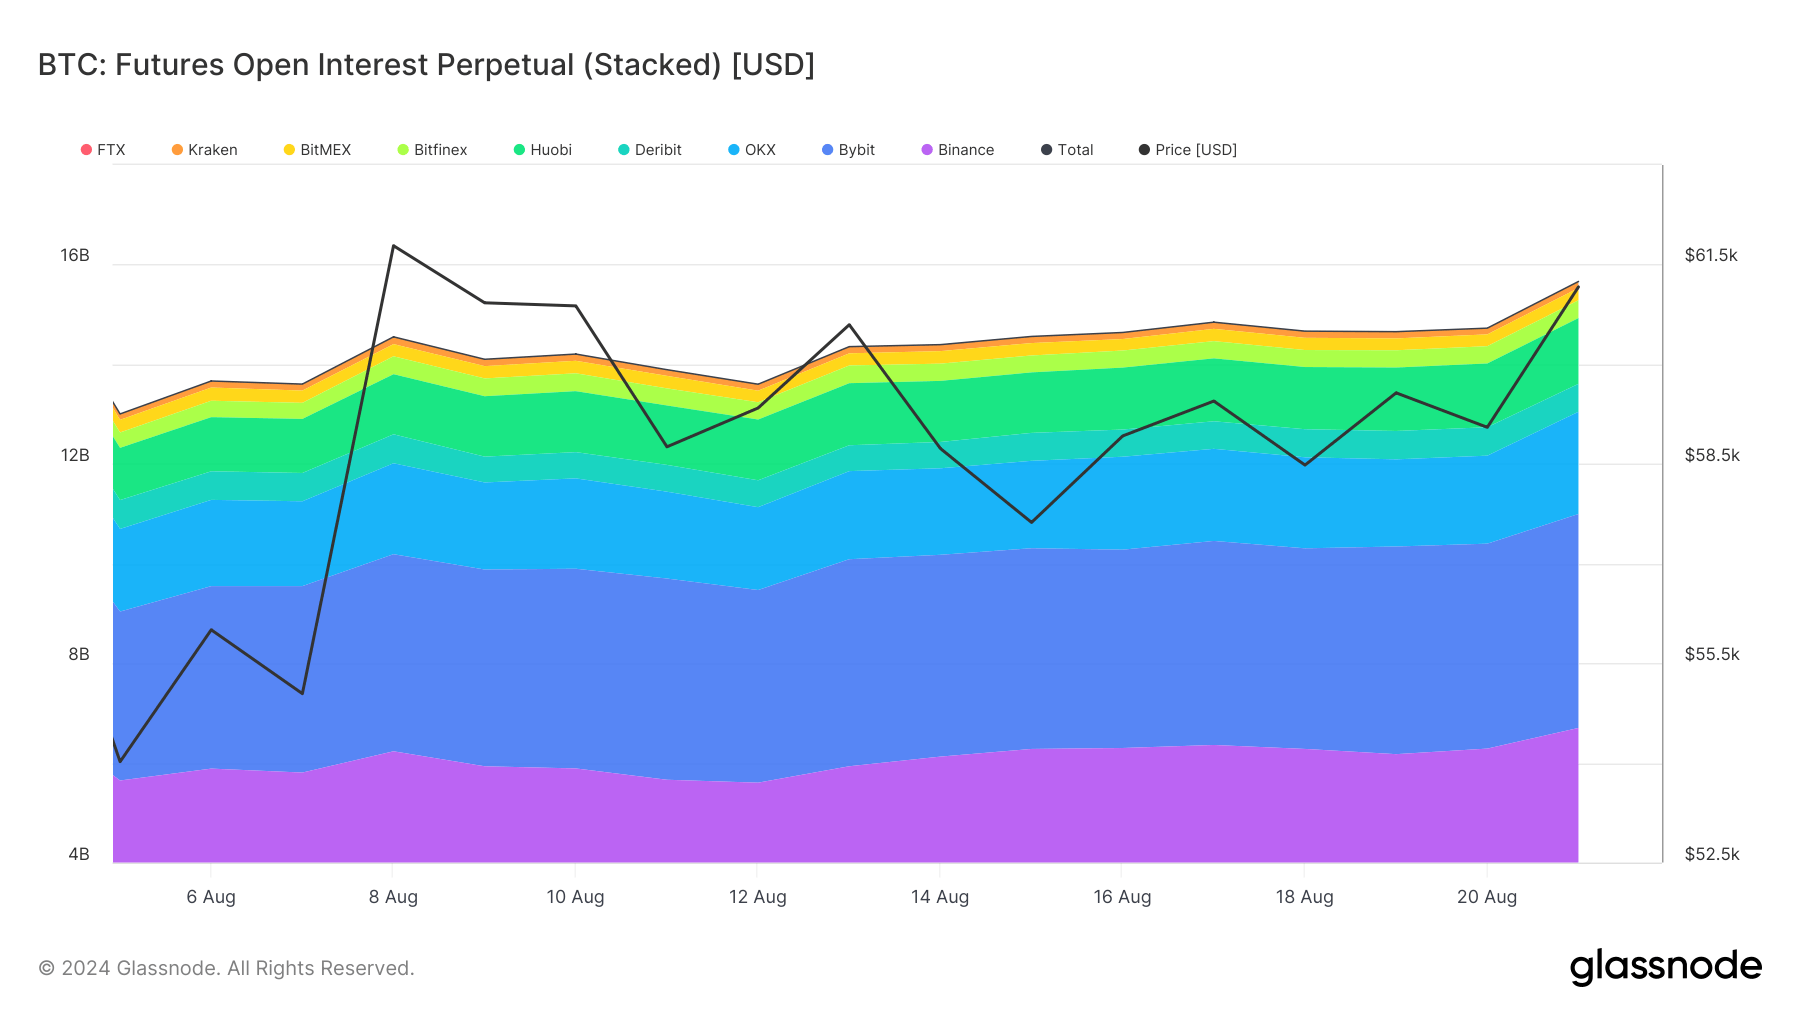Hide the Bybit legend series
Image resolution: width=1800 pixels, height=1013 pixels.
[848, 150]
